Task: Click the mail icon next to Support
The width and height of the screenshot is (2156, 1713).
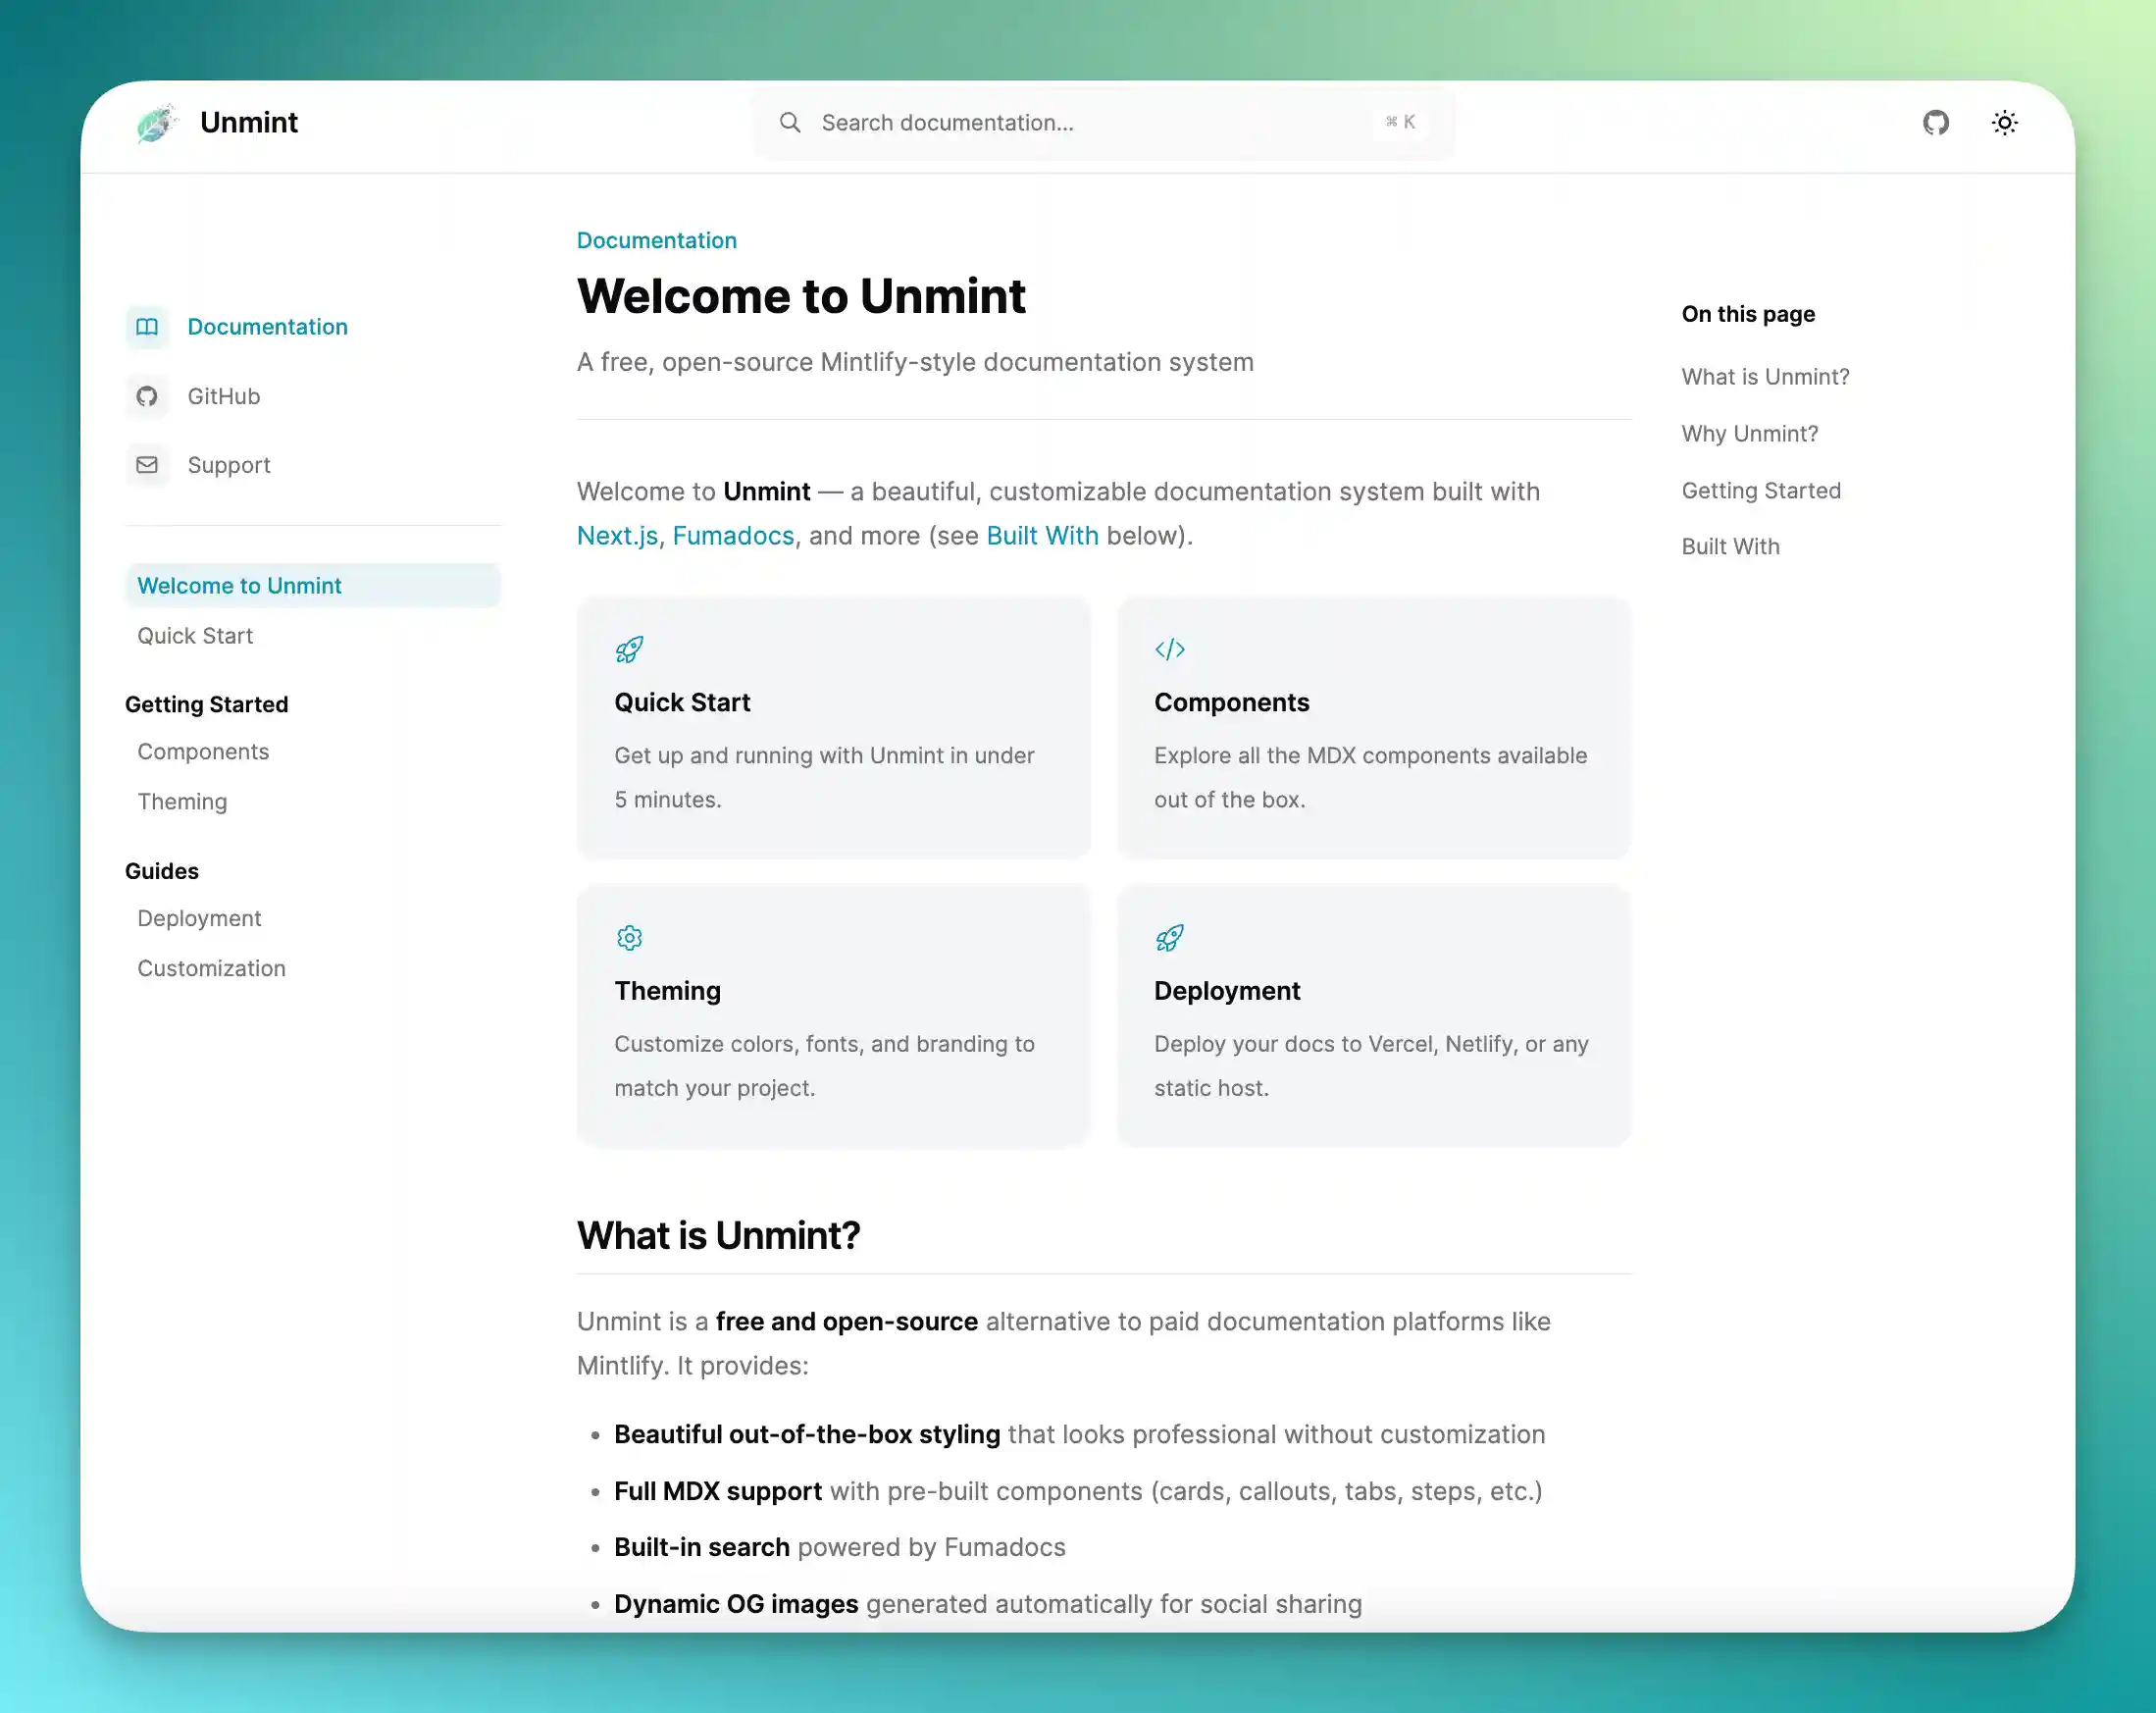Action: point(147,464)
